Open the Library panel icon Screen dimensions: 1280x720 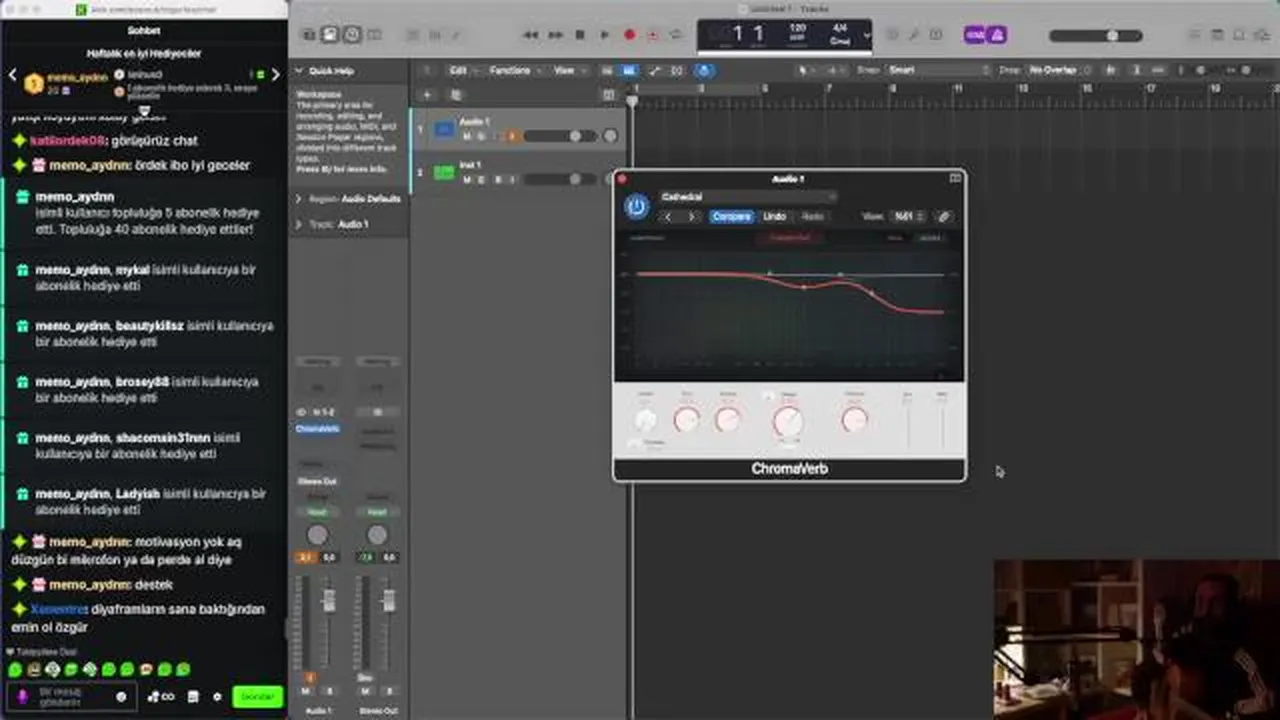pos(308,35)
